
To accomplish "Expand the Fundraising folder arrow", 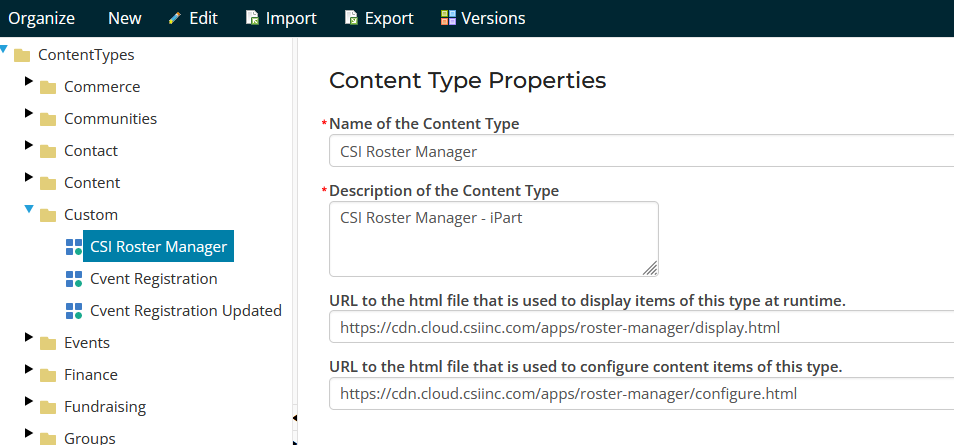I will coord(29,401).
